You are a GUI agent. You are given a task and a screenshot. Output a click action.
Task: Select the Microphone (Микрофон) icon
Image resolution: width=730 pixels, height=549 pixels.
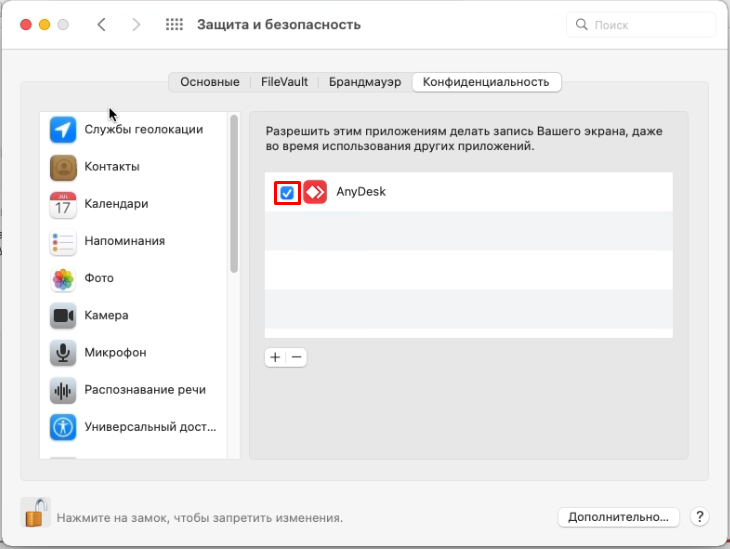pos(63,353)
